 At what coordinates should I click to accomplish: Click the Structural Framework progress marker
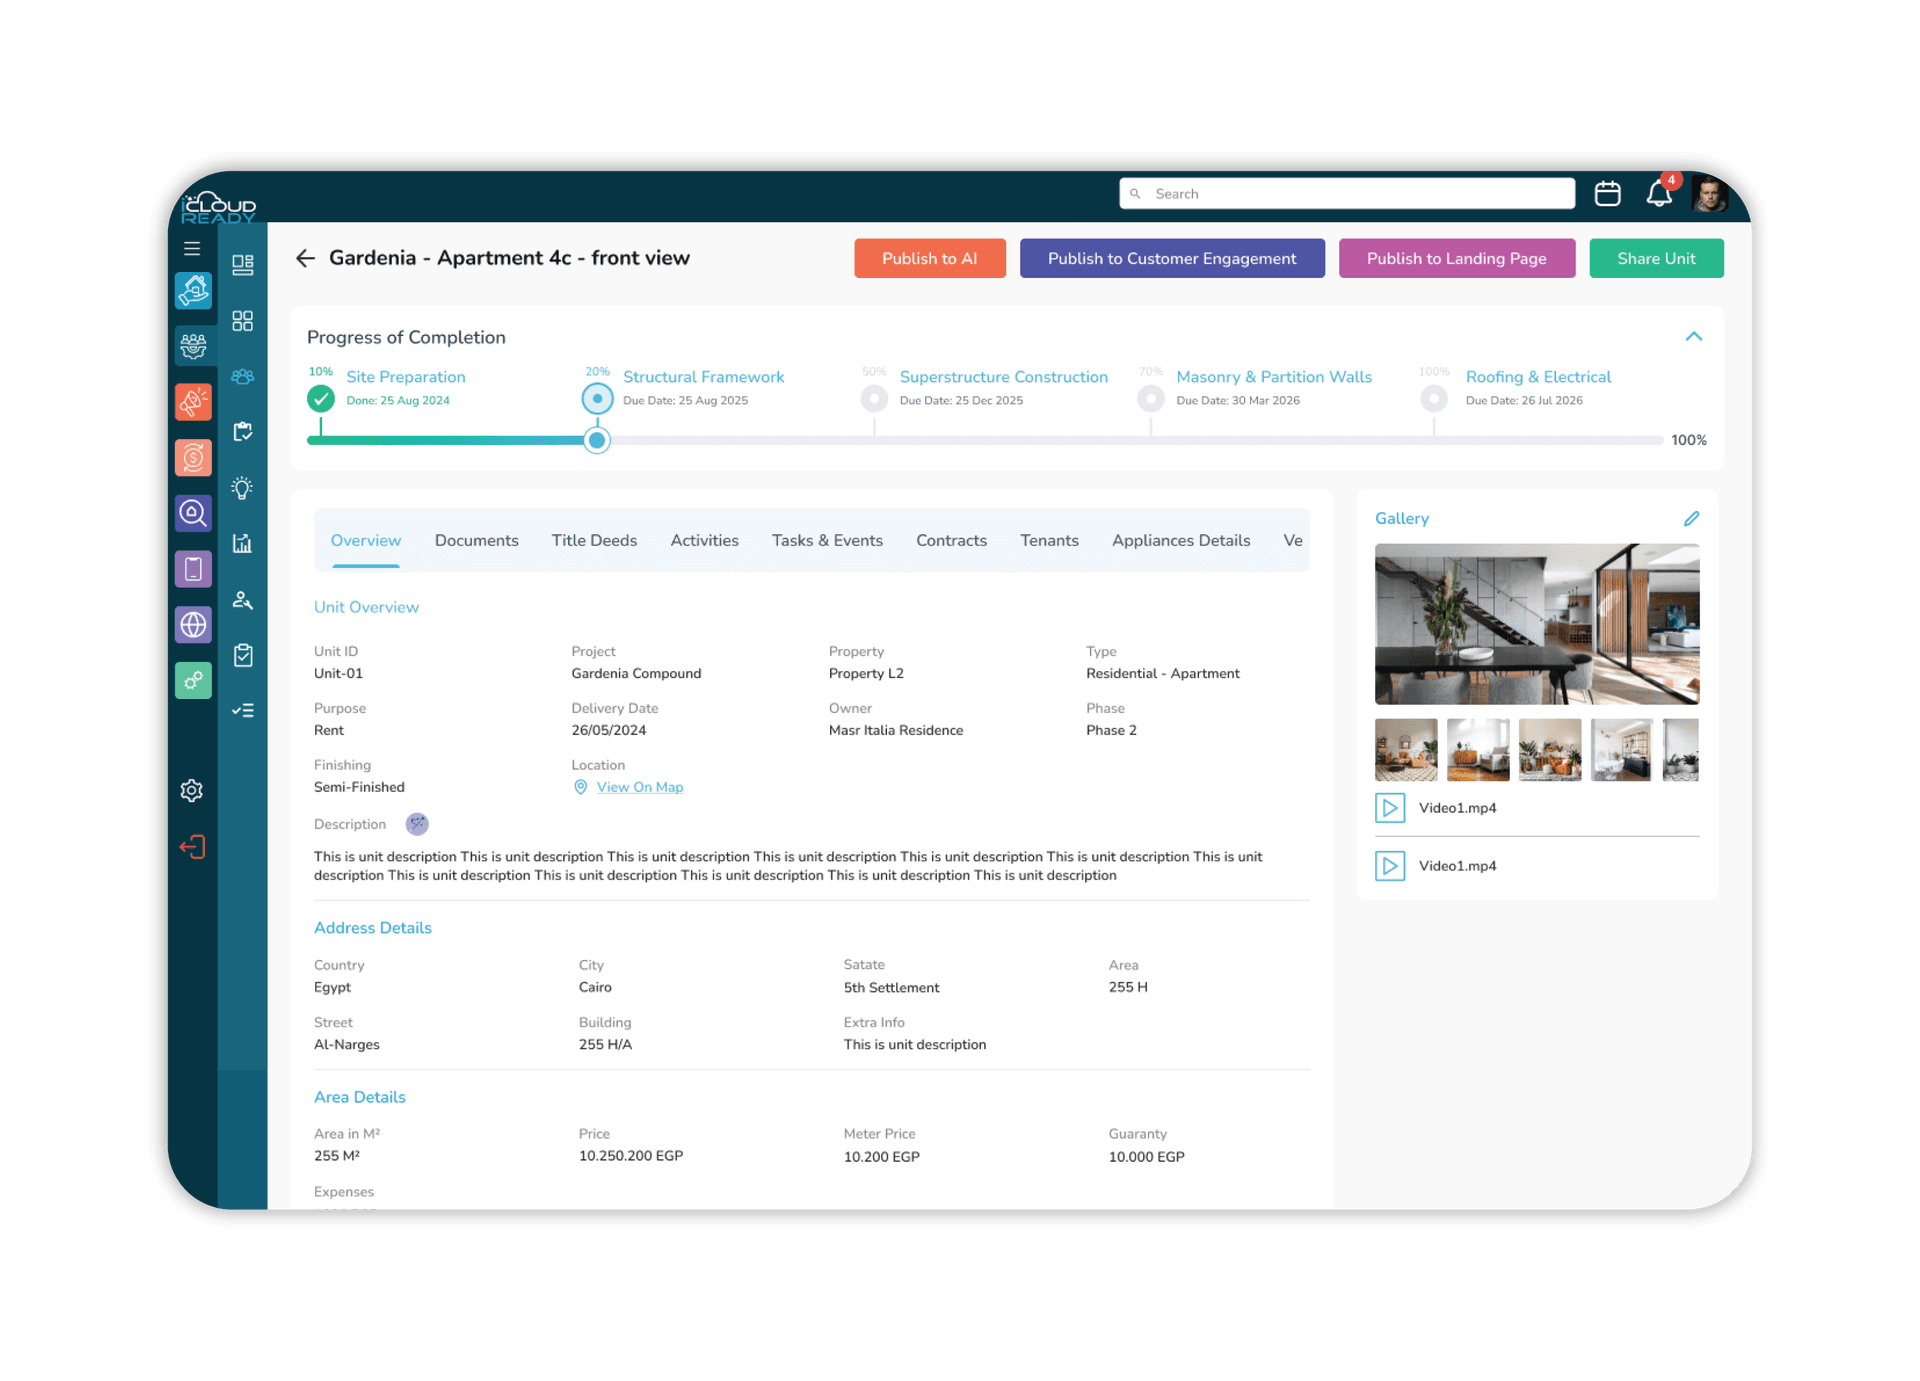coord(597,398)
